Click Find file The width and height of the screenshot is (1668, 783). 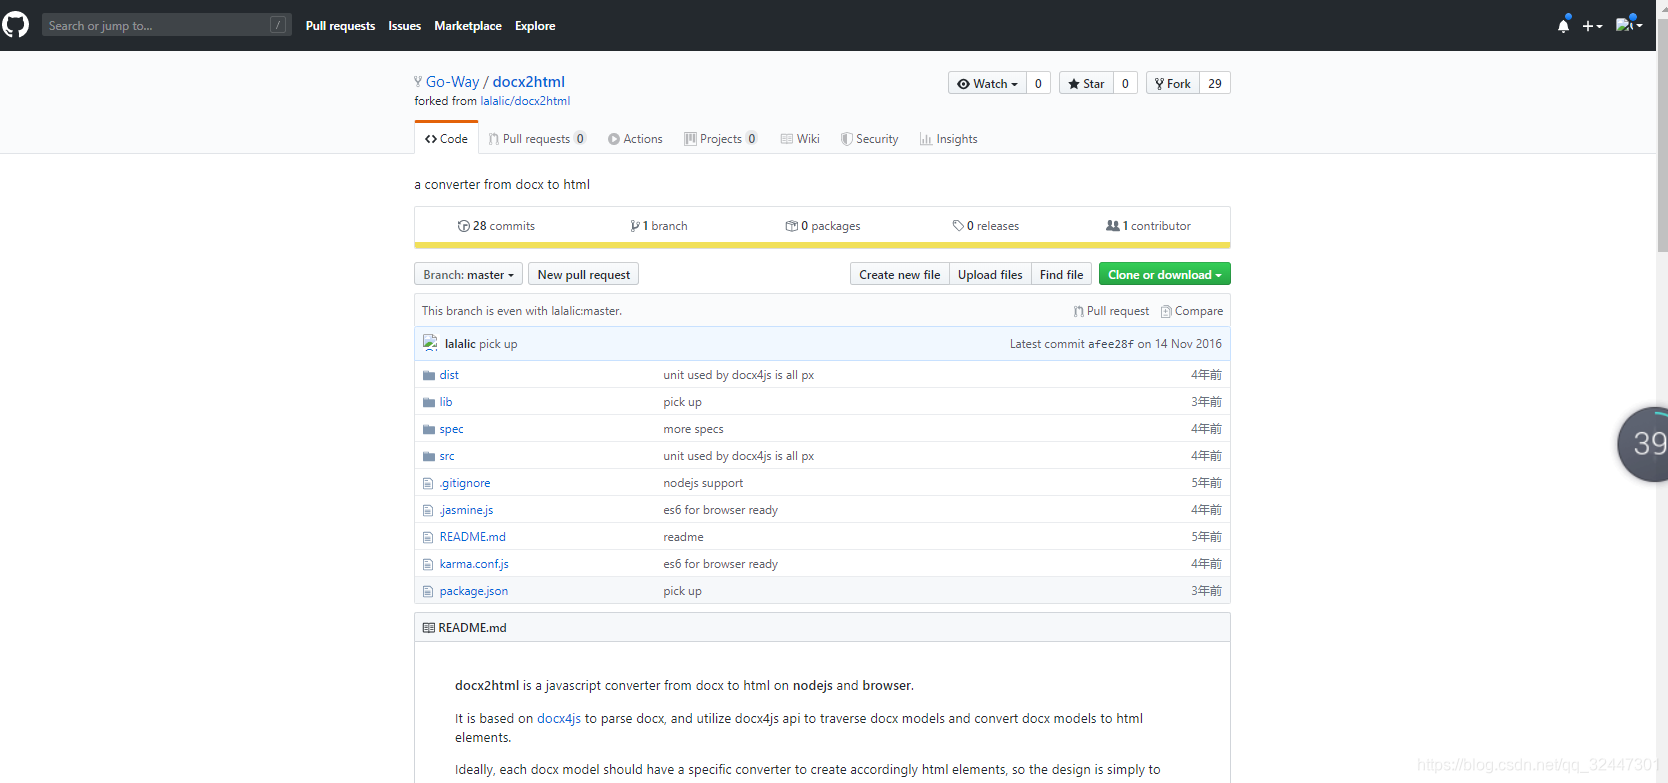(x=1061, y=274)
